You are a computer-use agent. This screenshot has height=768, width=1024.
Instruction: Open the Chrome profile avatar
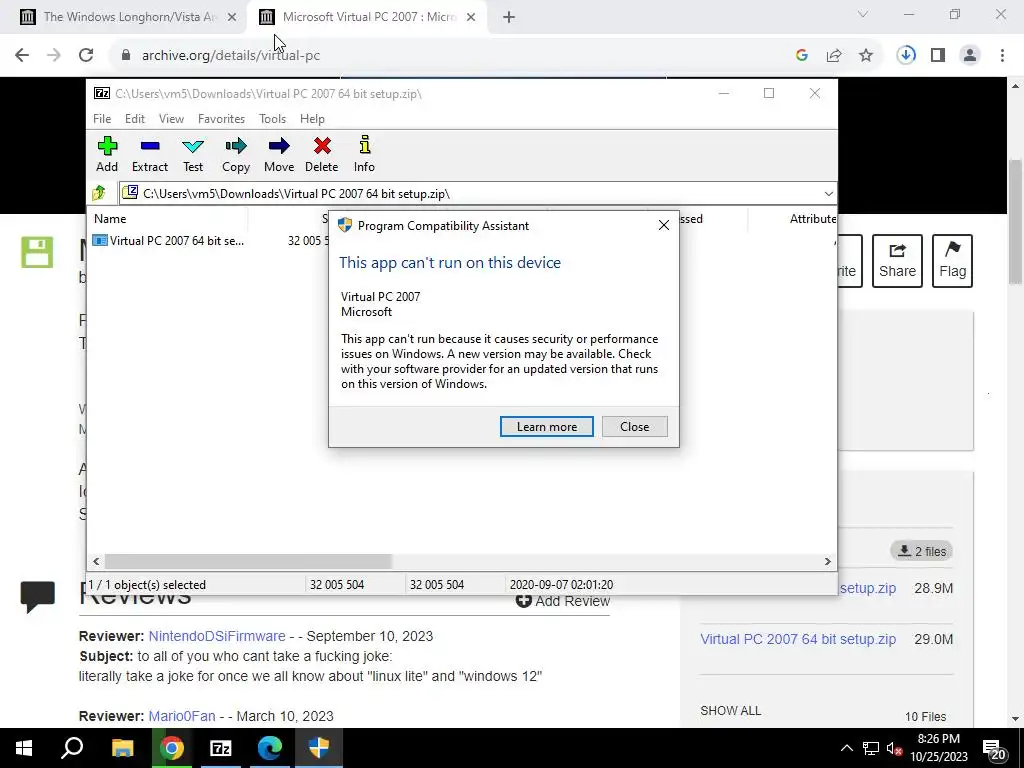point(970,56)
